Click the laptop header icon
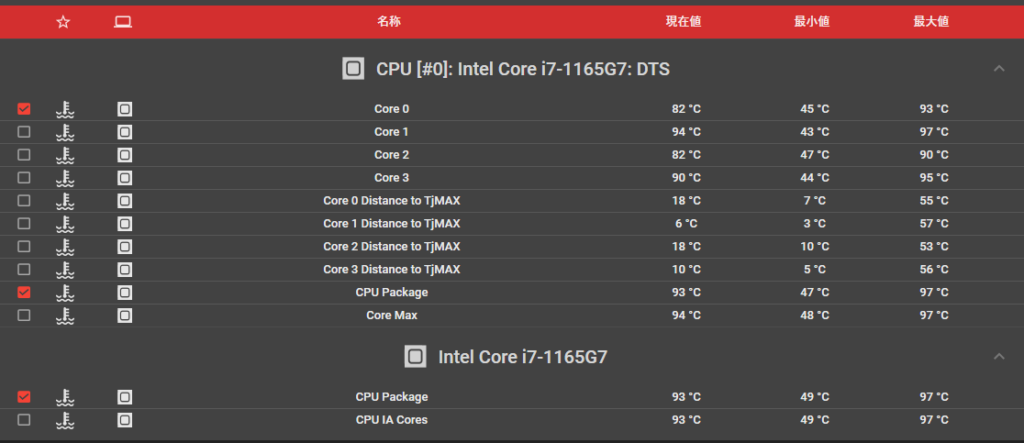Screen dimensions: 1024x443 point(123,21)
